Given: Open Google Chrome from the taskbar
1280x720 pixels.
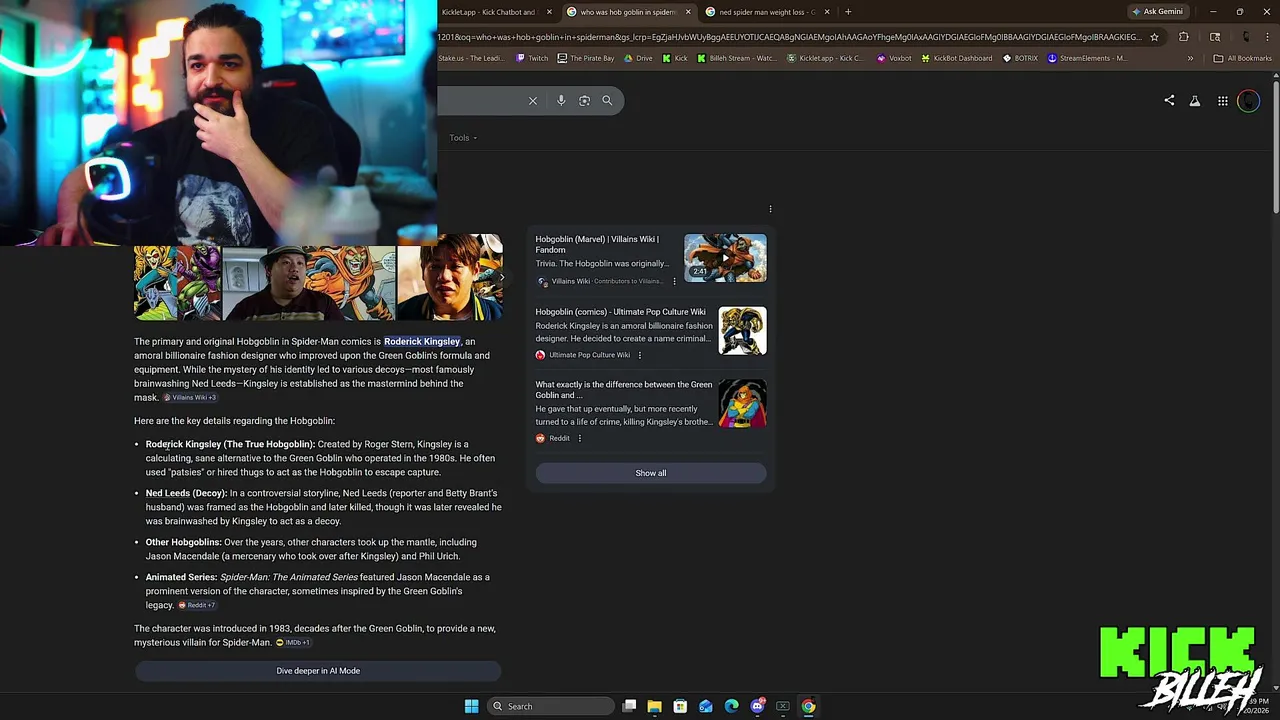Looking at the screenshot, I should [808, 706].
